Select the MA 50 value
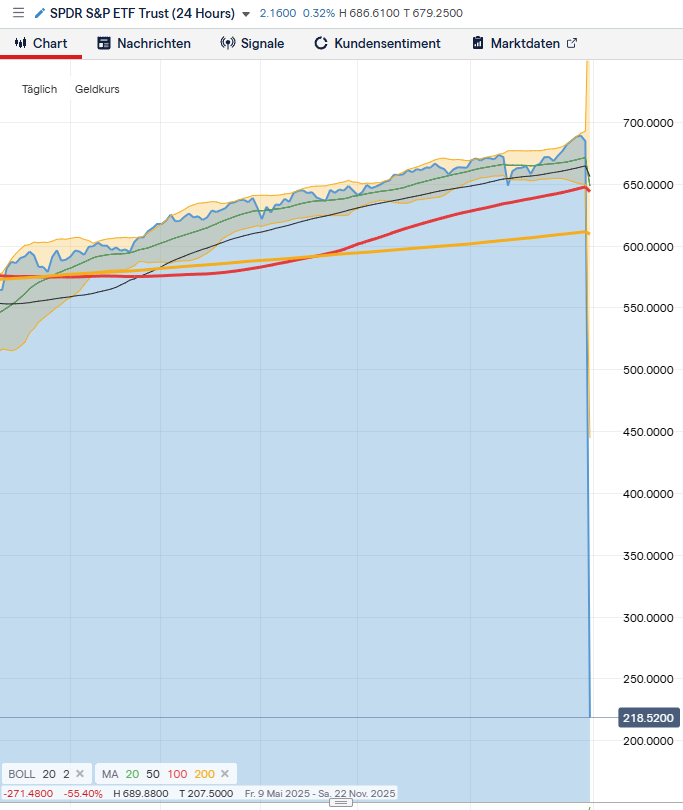683x810 pixels. point(153,774)
